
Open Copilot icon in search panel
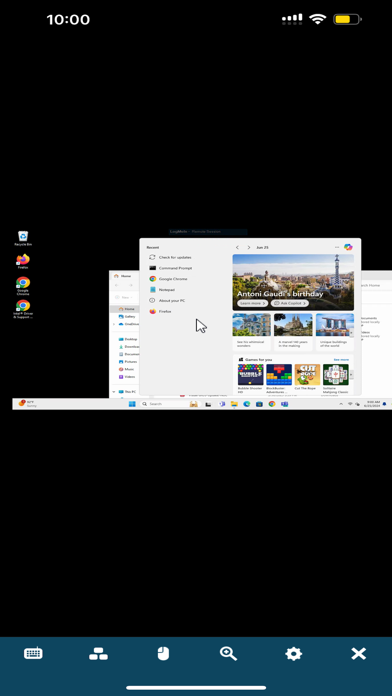[x=348, y=247]
